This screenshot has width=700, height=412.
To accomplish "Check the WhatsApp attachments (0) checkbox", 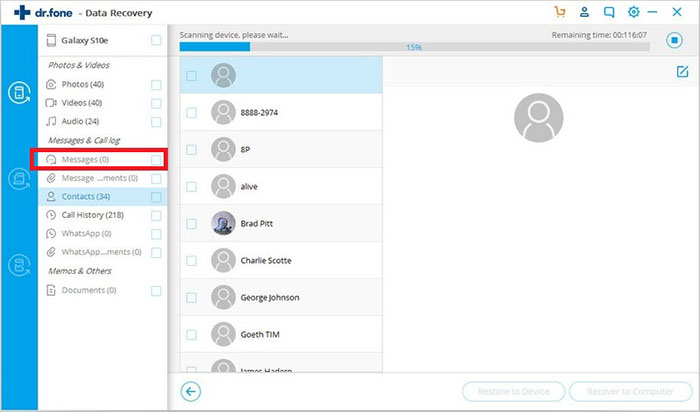I will tap(156, 253).
